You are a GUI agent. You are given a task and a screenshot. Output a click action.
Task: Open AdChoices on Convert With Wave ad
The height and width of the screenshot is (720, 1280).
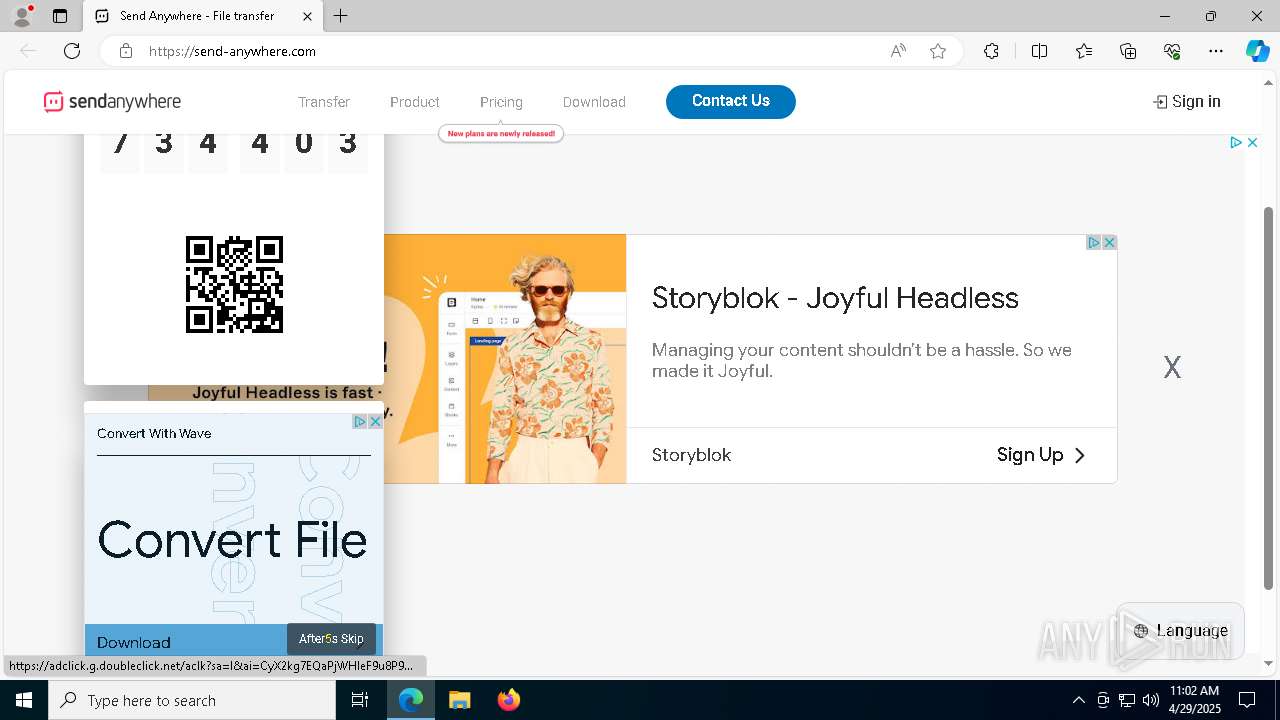[x=360, y=422]
